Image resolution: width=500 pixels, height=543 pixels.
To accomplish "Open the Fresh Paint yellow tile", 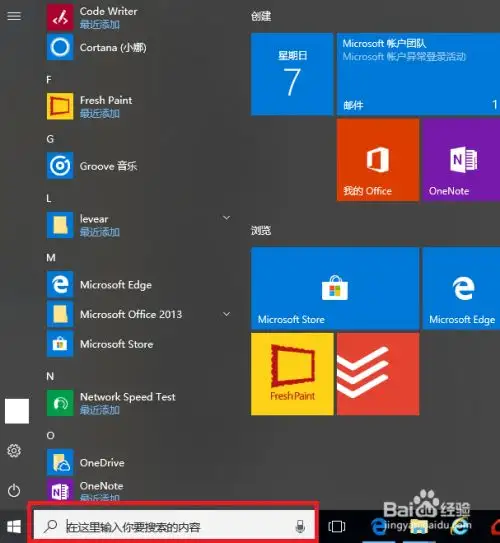I will tap(292, 374).
